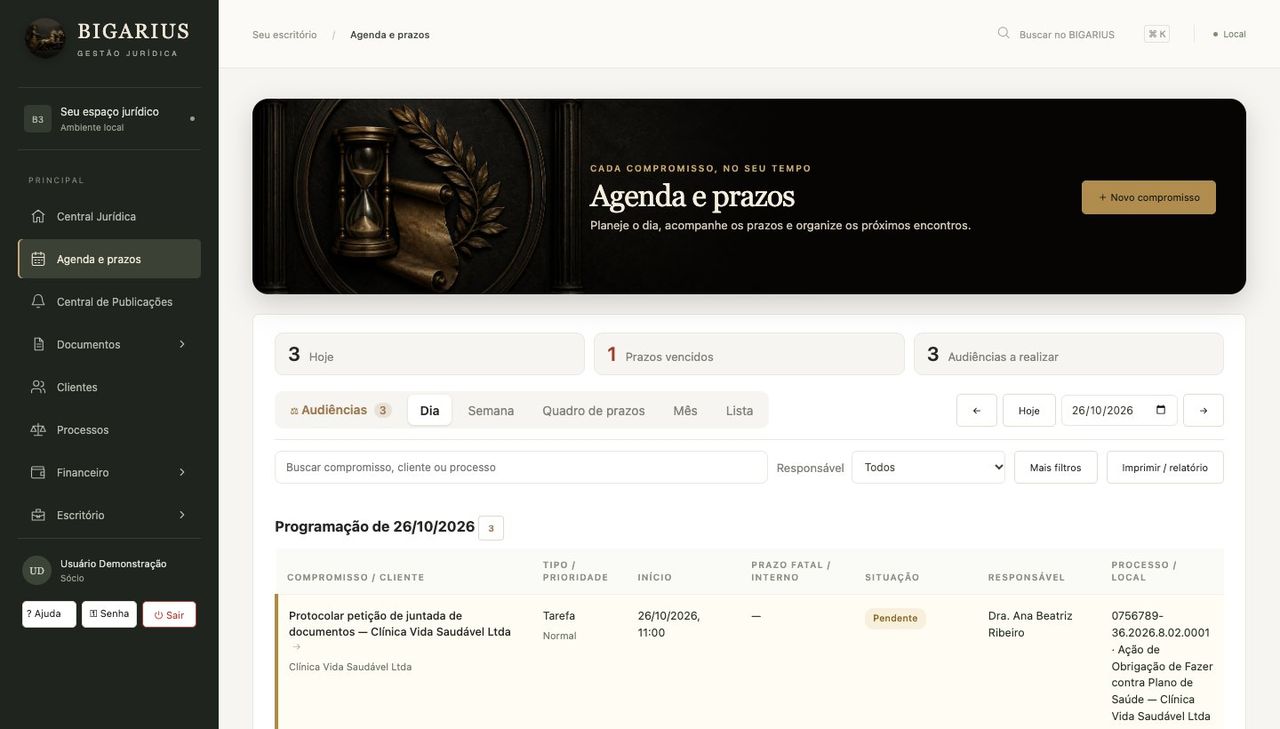
Task: Click the Ajuda button
Action: [49, 614]
